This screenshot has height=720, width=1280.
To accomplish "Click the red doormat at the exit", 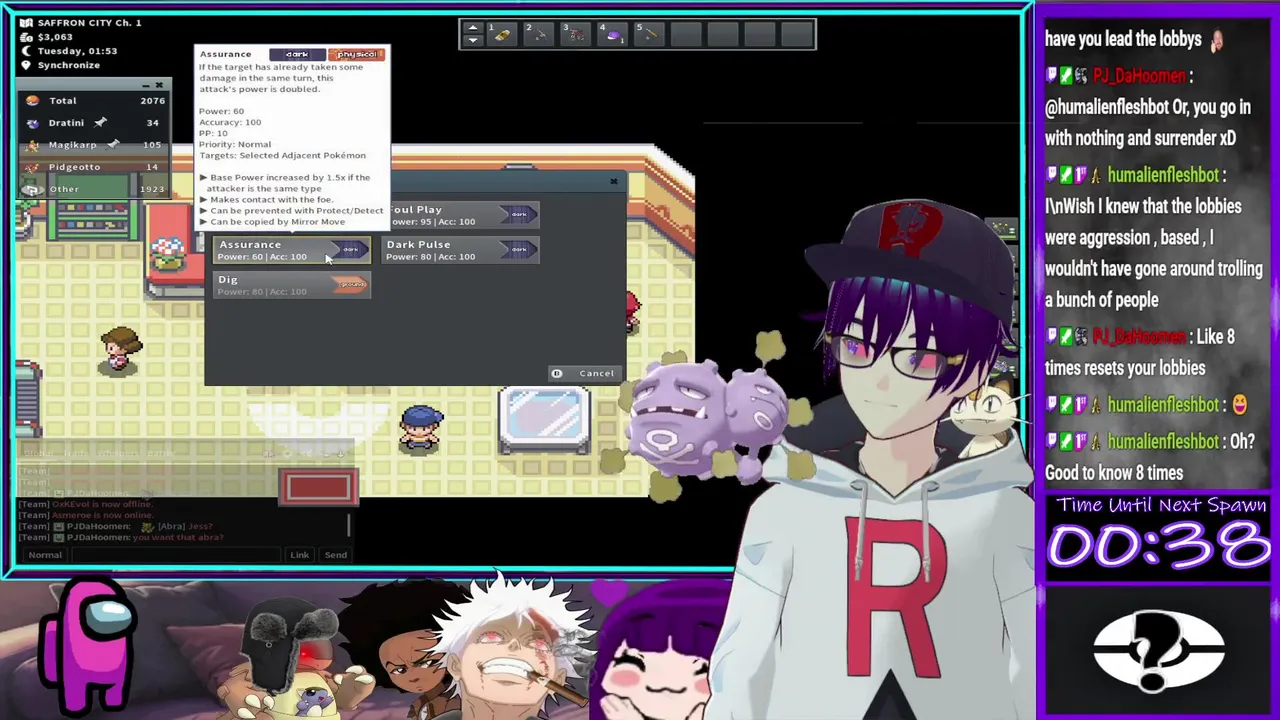I will pyautogui.click(x=319, y=487).
